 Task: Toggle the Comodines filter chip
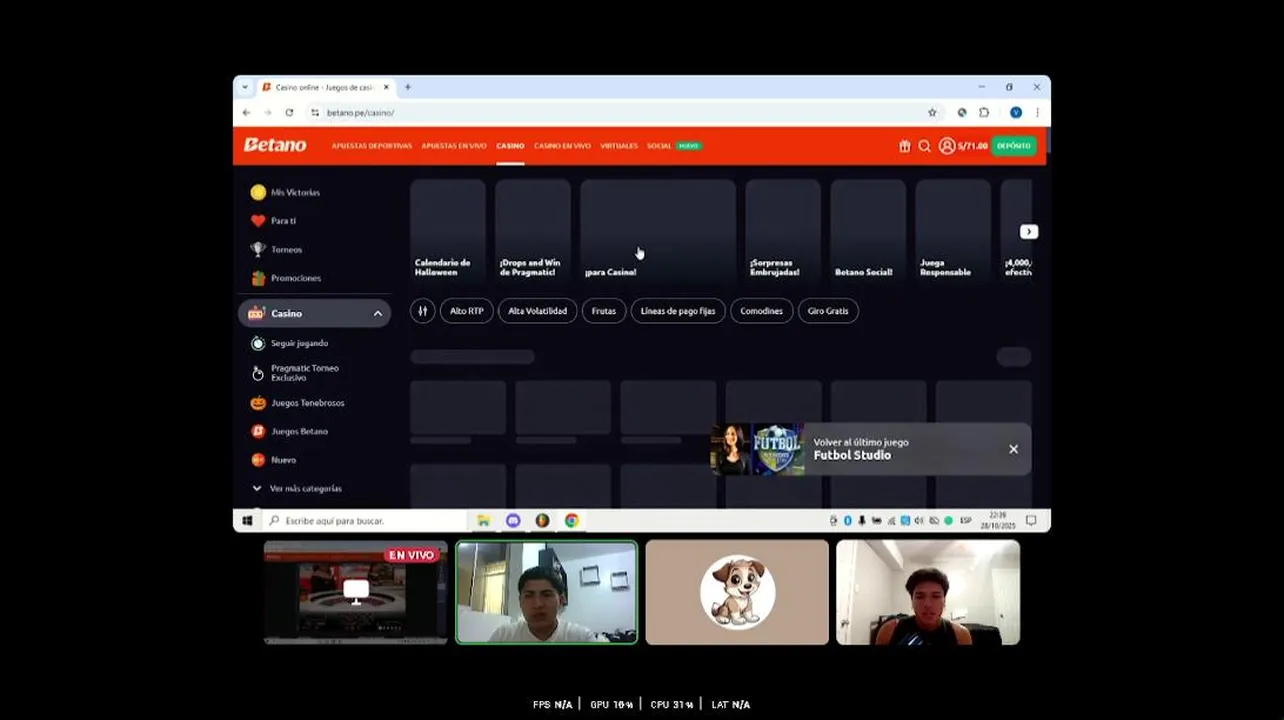(x=762, y=311)
